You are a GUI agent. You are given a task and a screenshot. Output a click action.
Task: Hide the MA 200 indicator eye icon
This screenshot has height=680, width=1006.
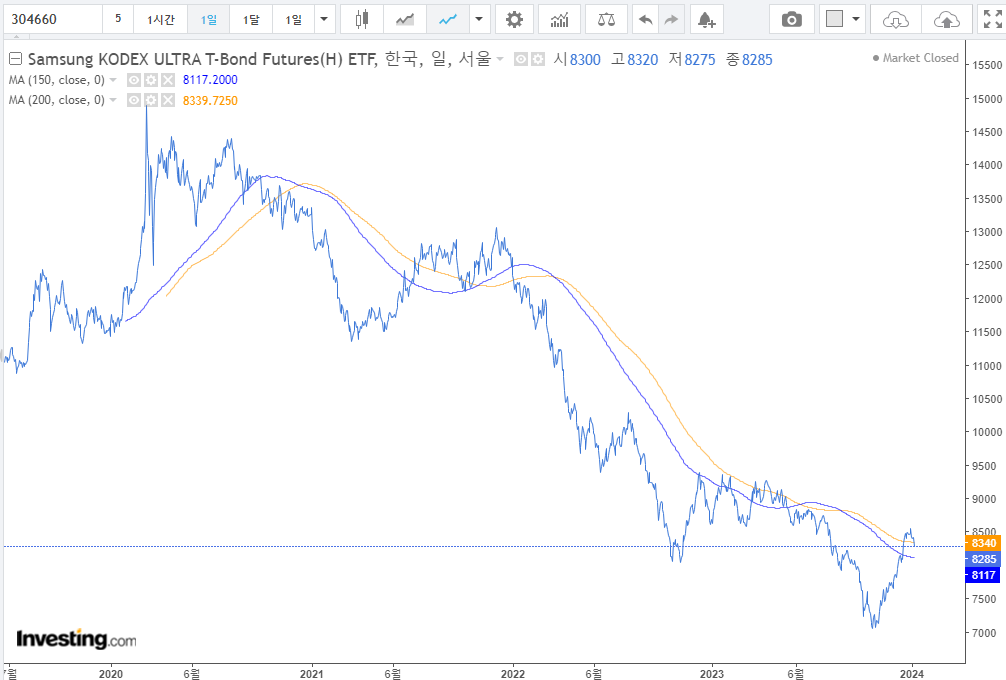tap(133, 101)
